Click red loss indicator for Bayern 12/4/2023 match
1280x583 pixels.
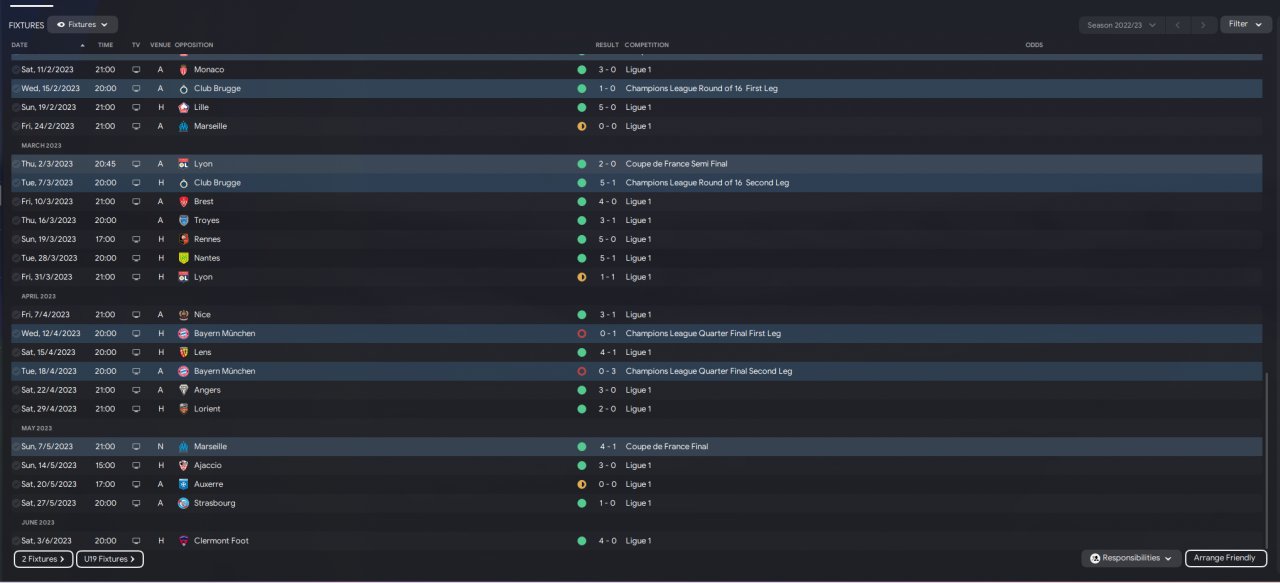click(581, 333)
